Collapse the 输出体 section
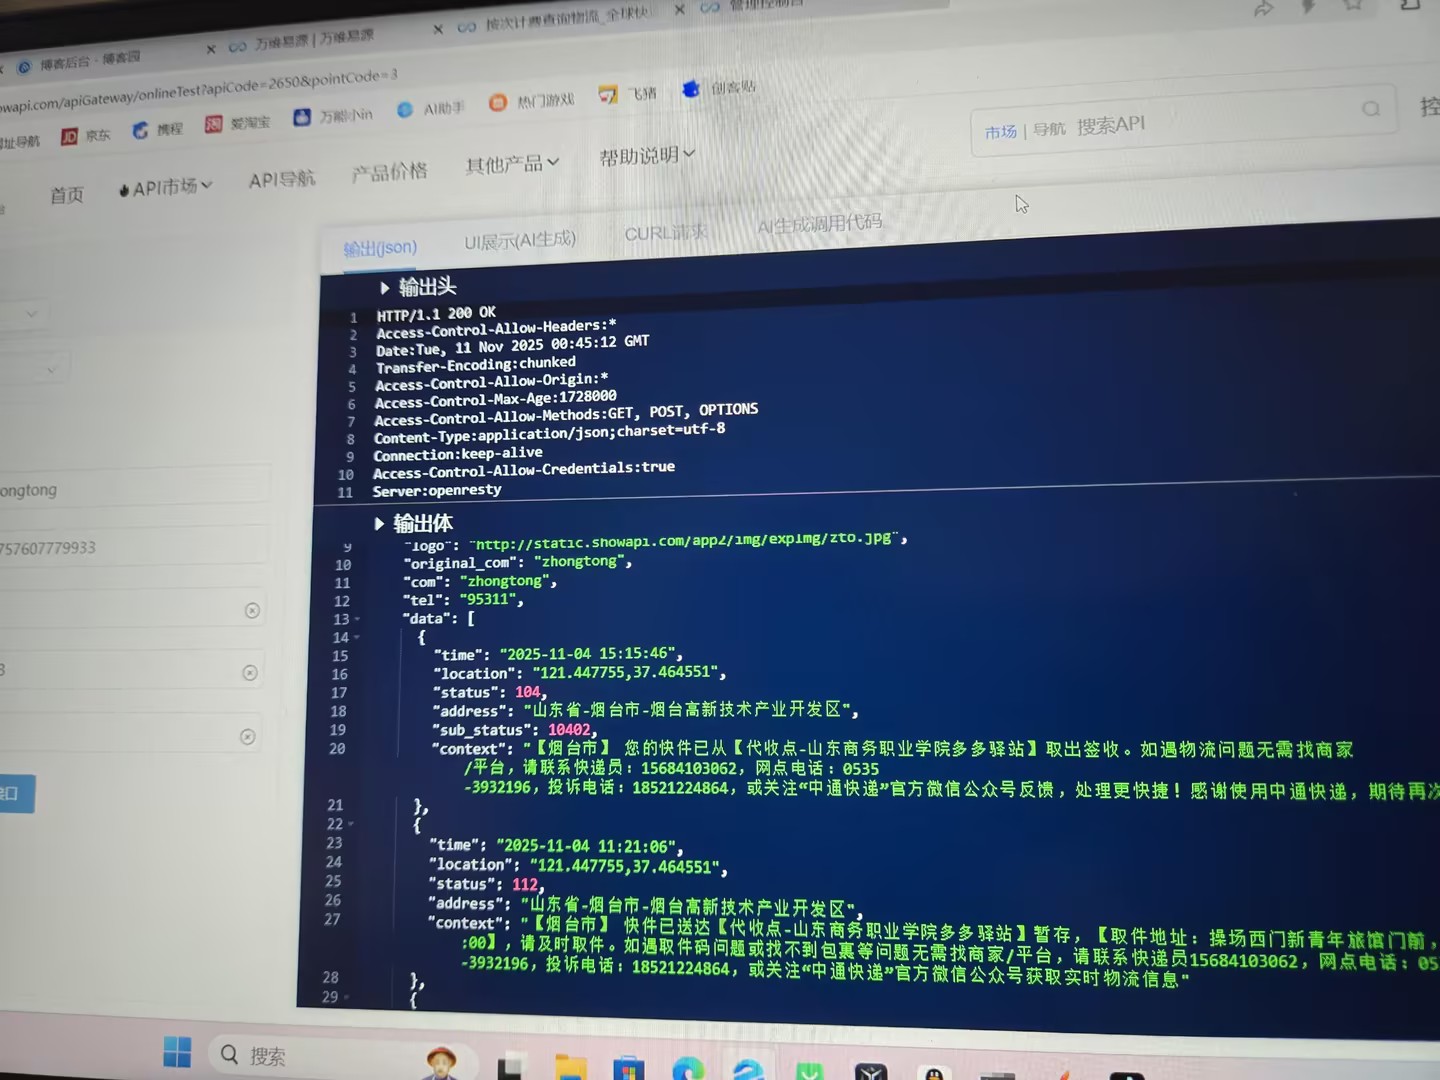 [x=379, y=524]
